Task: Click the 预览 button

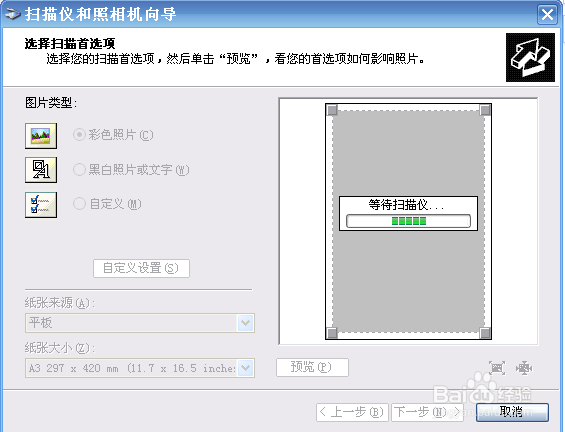Action: 312,367
